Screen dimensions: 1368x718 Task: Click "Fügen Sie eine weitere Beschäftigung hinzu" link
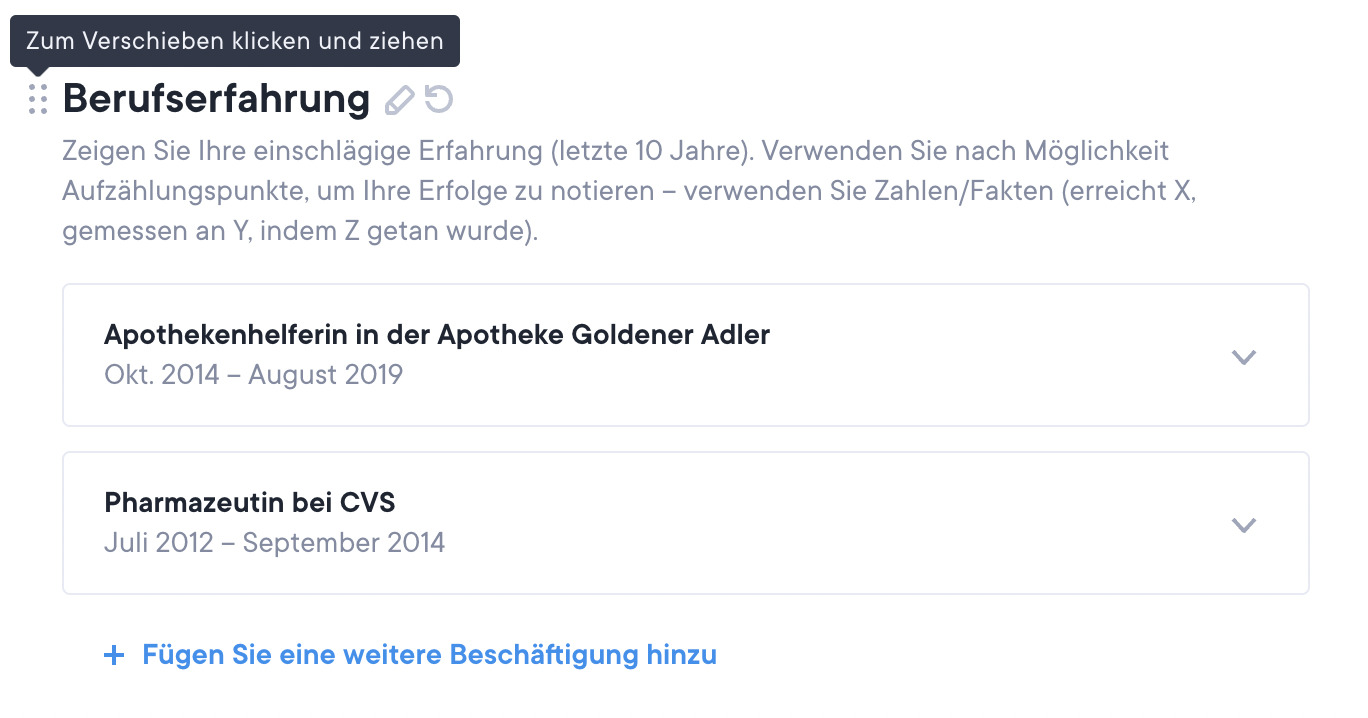(x=429, y=655)
